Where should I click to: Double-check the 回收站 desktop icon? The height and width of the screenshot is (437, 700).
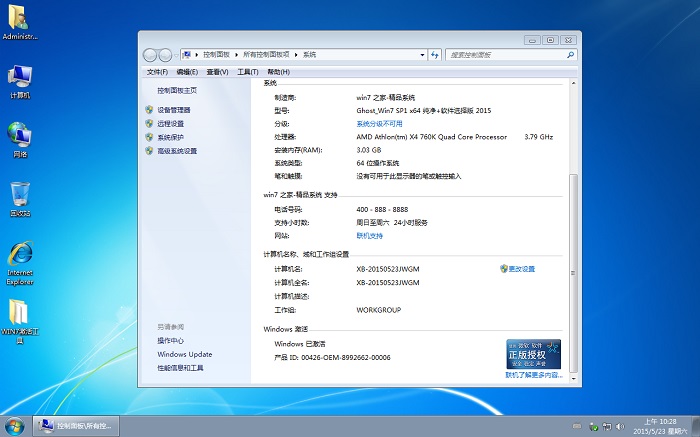coord(20,198)
